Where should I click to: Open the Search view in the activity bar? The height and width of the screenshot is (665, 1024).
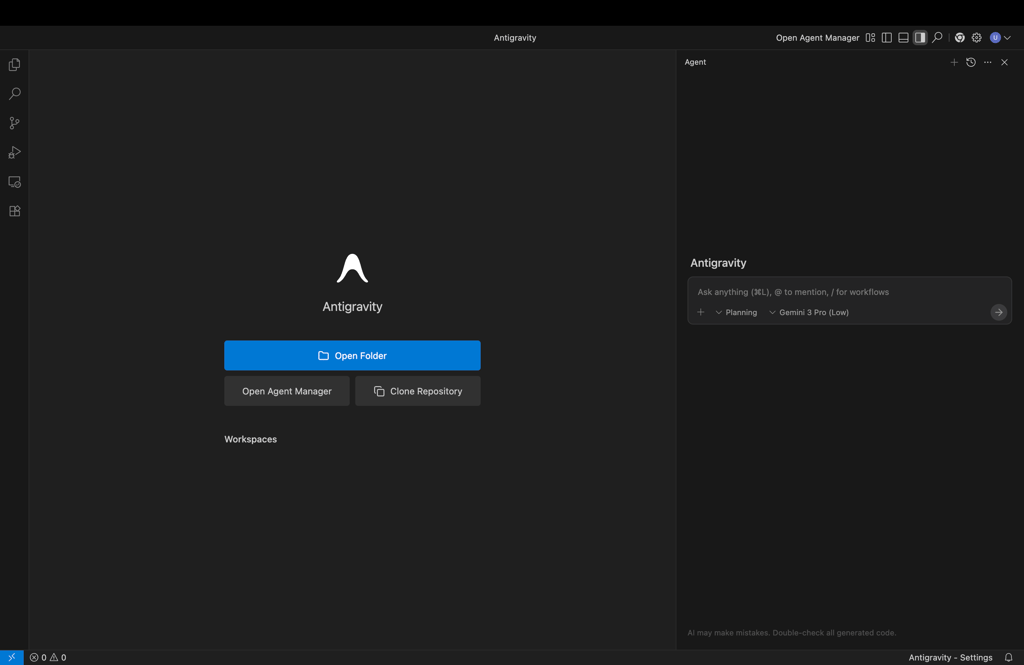(14, 94)
